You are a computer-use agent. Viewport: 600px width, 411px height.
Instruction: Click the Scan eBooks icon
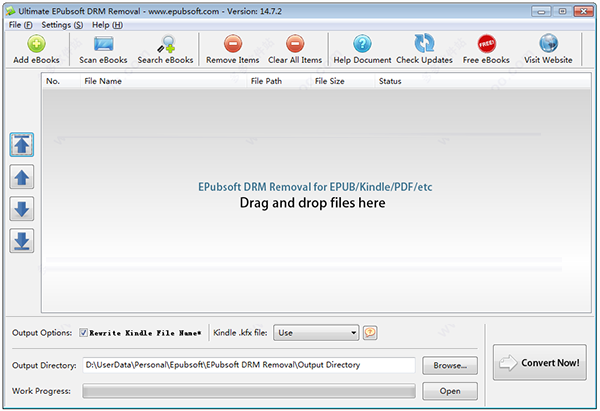point(103,44)
